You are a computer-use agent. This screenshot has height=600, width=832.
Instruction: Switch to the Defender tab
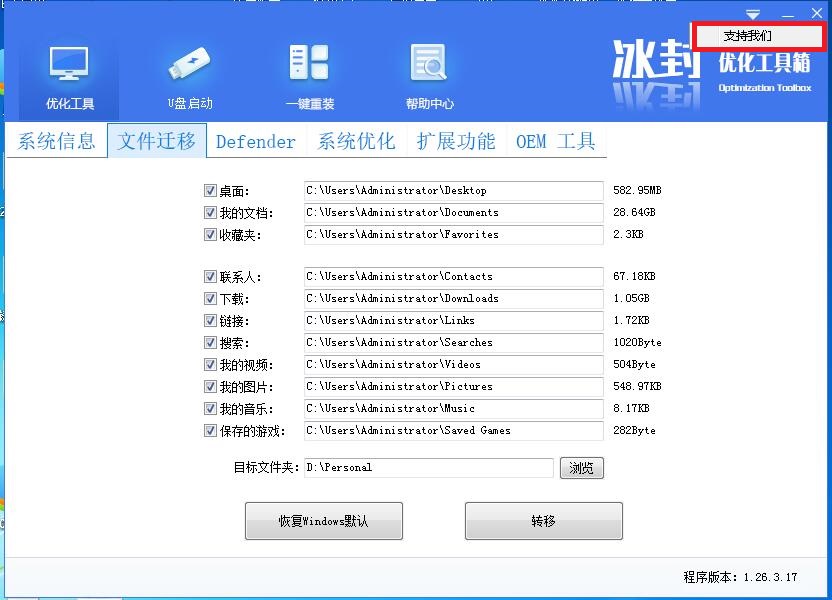click(x=256, y=142)
